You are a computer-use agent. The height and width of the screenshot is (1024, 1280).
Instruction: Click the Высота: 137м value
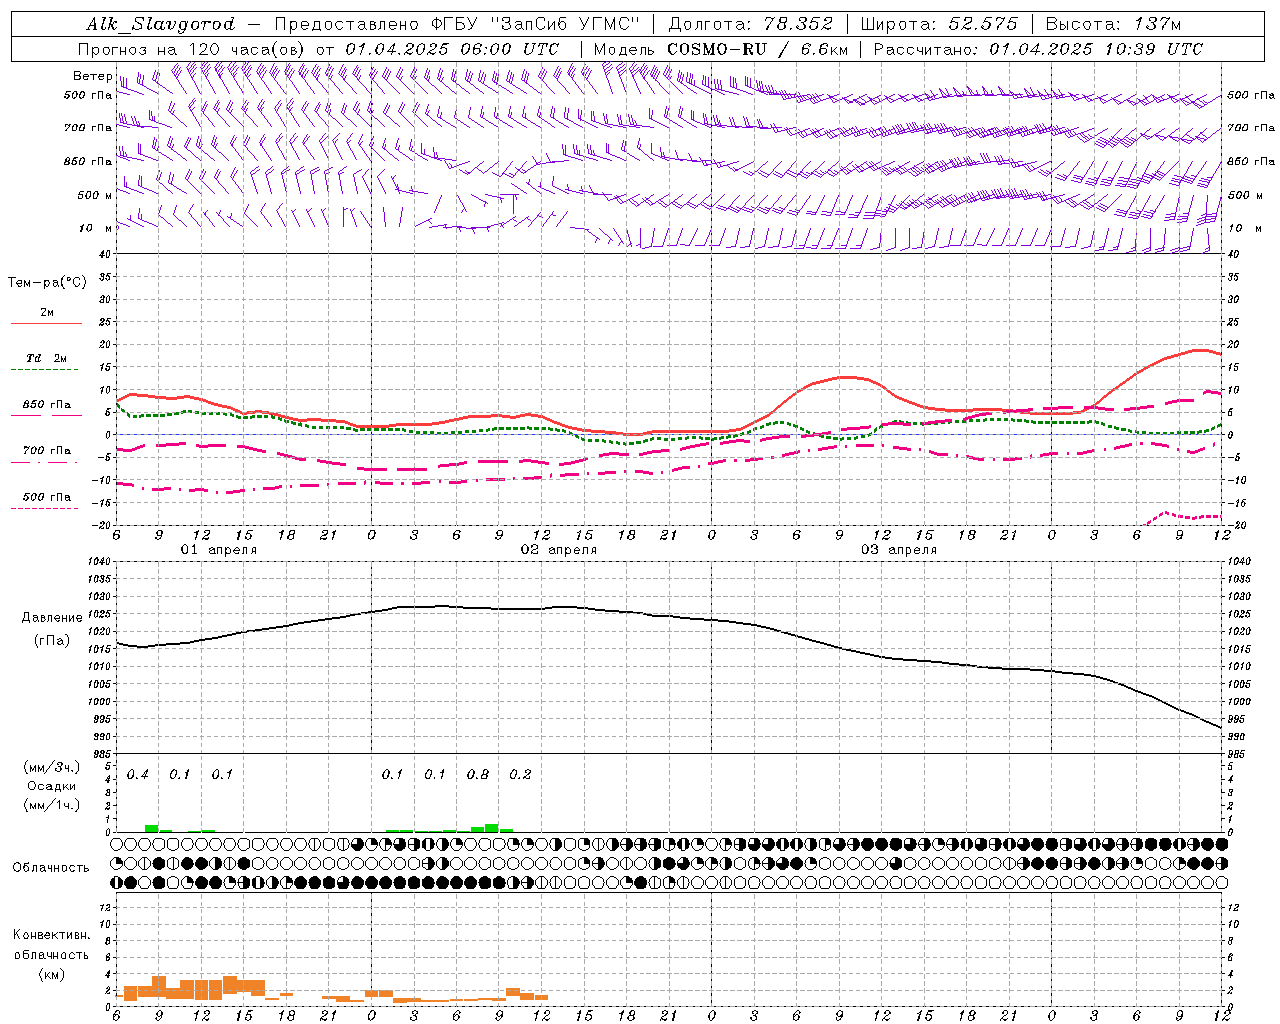[1113, 24]
